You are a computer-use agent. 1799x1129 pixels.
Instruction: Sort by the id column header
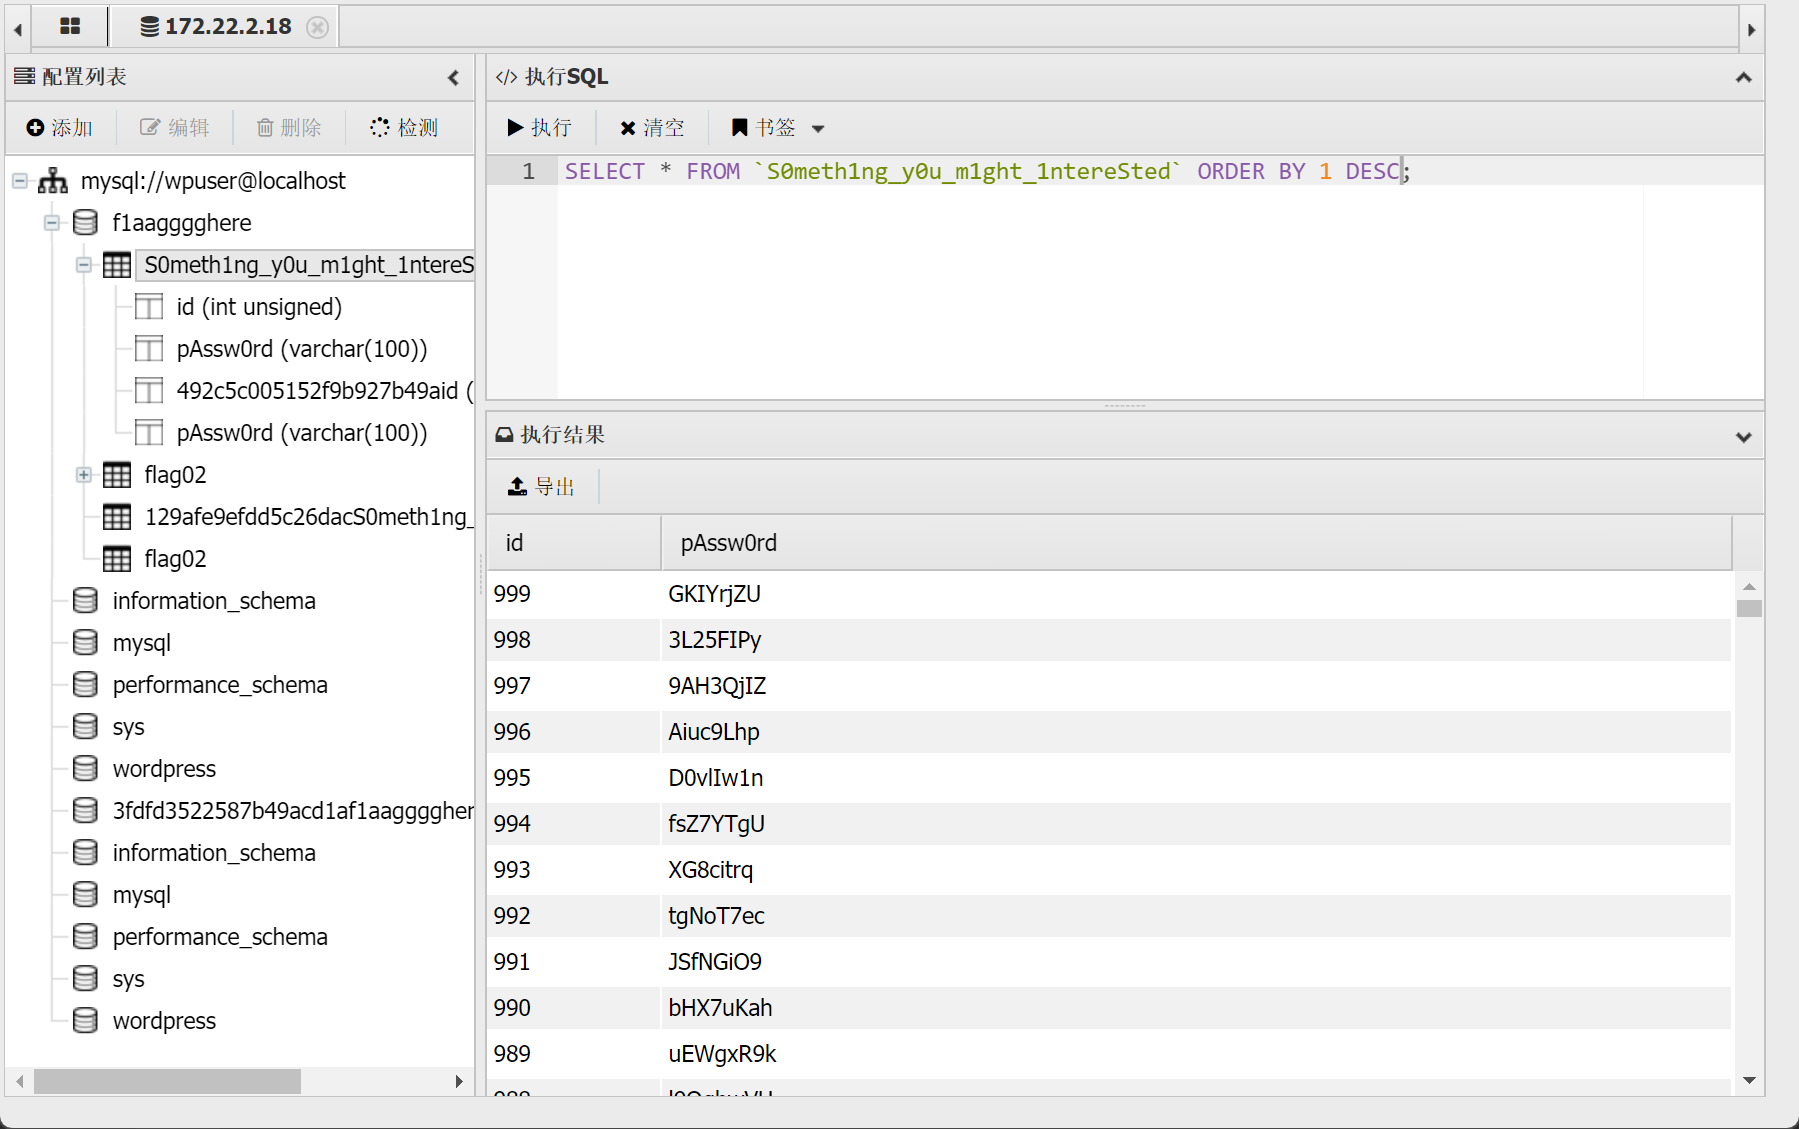(x=574, y=543)
